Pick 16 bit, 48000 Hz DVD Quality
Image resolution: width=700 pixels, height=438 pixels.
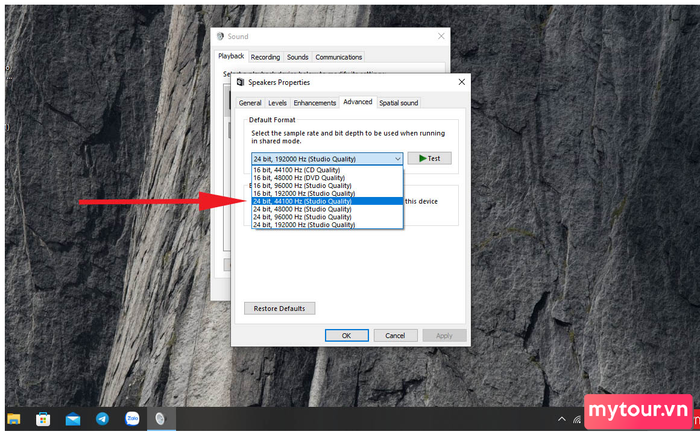327,178
